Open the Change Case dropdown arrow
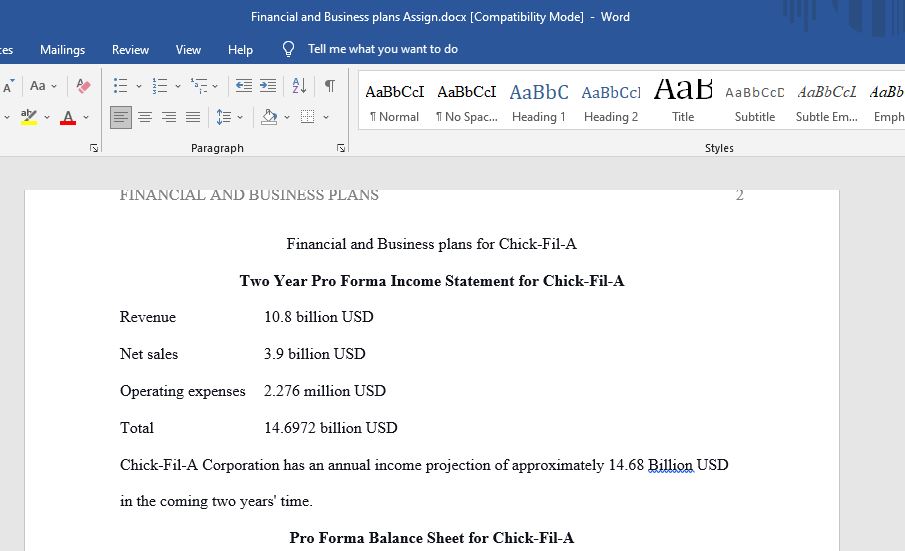The width and height of the screenshot is (905, 551). click(54, 87)
